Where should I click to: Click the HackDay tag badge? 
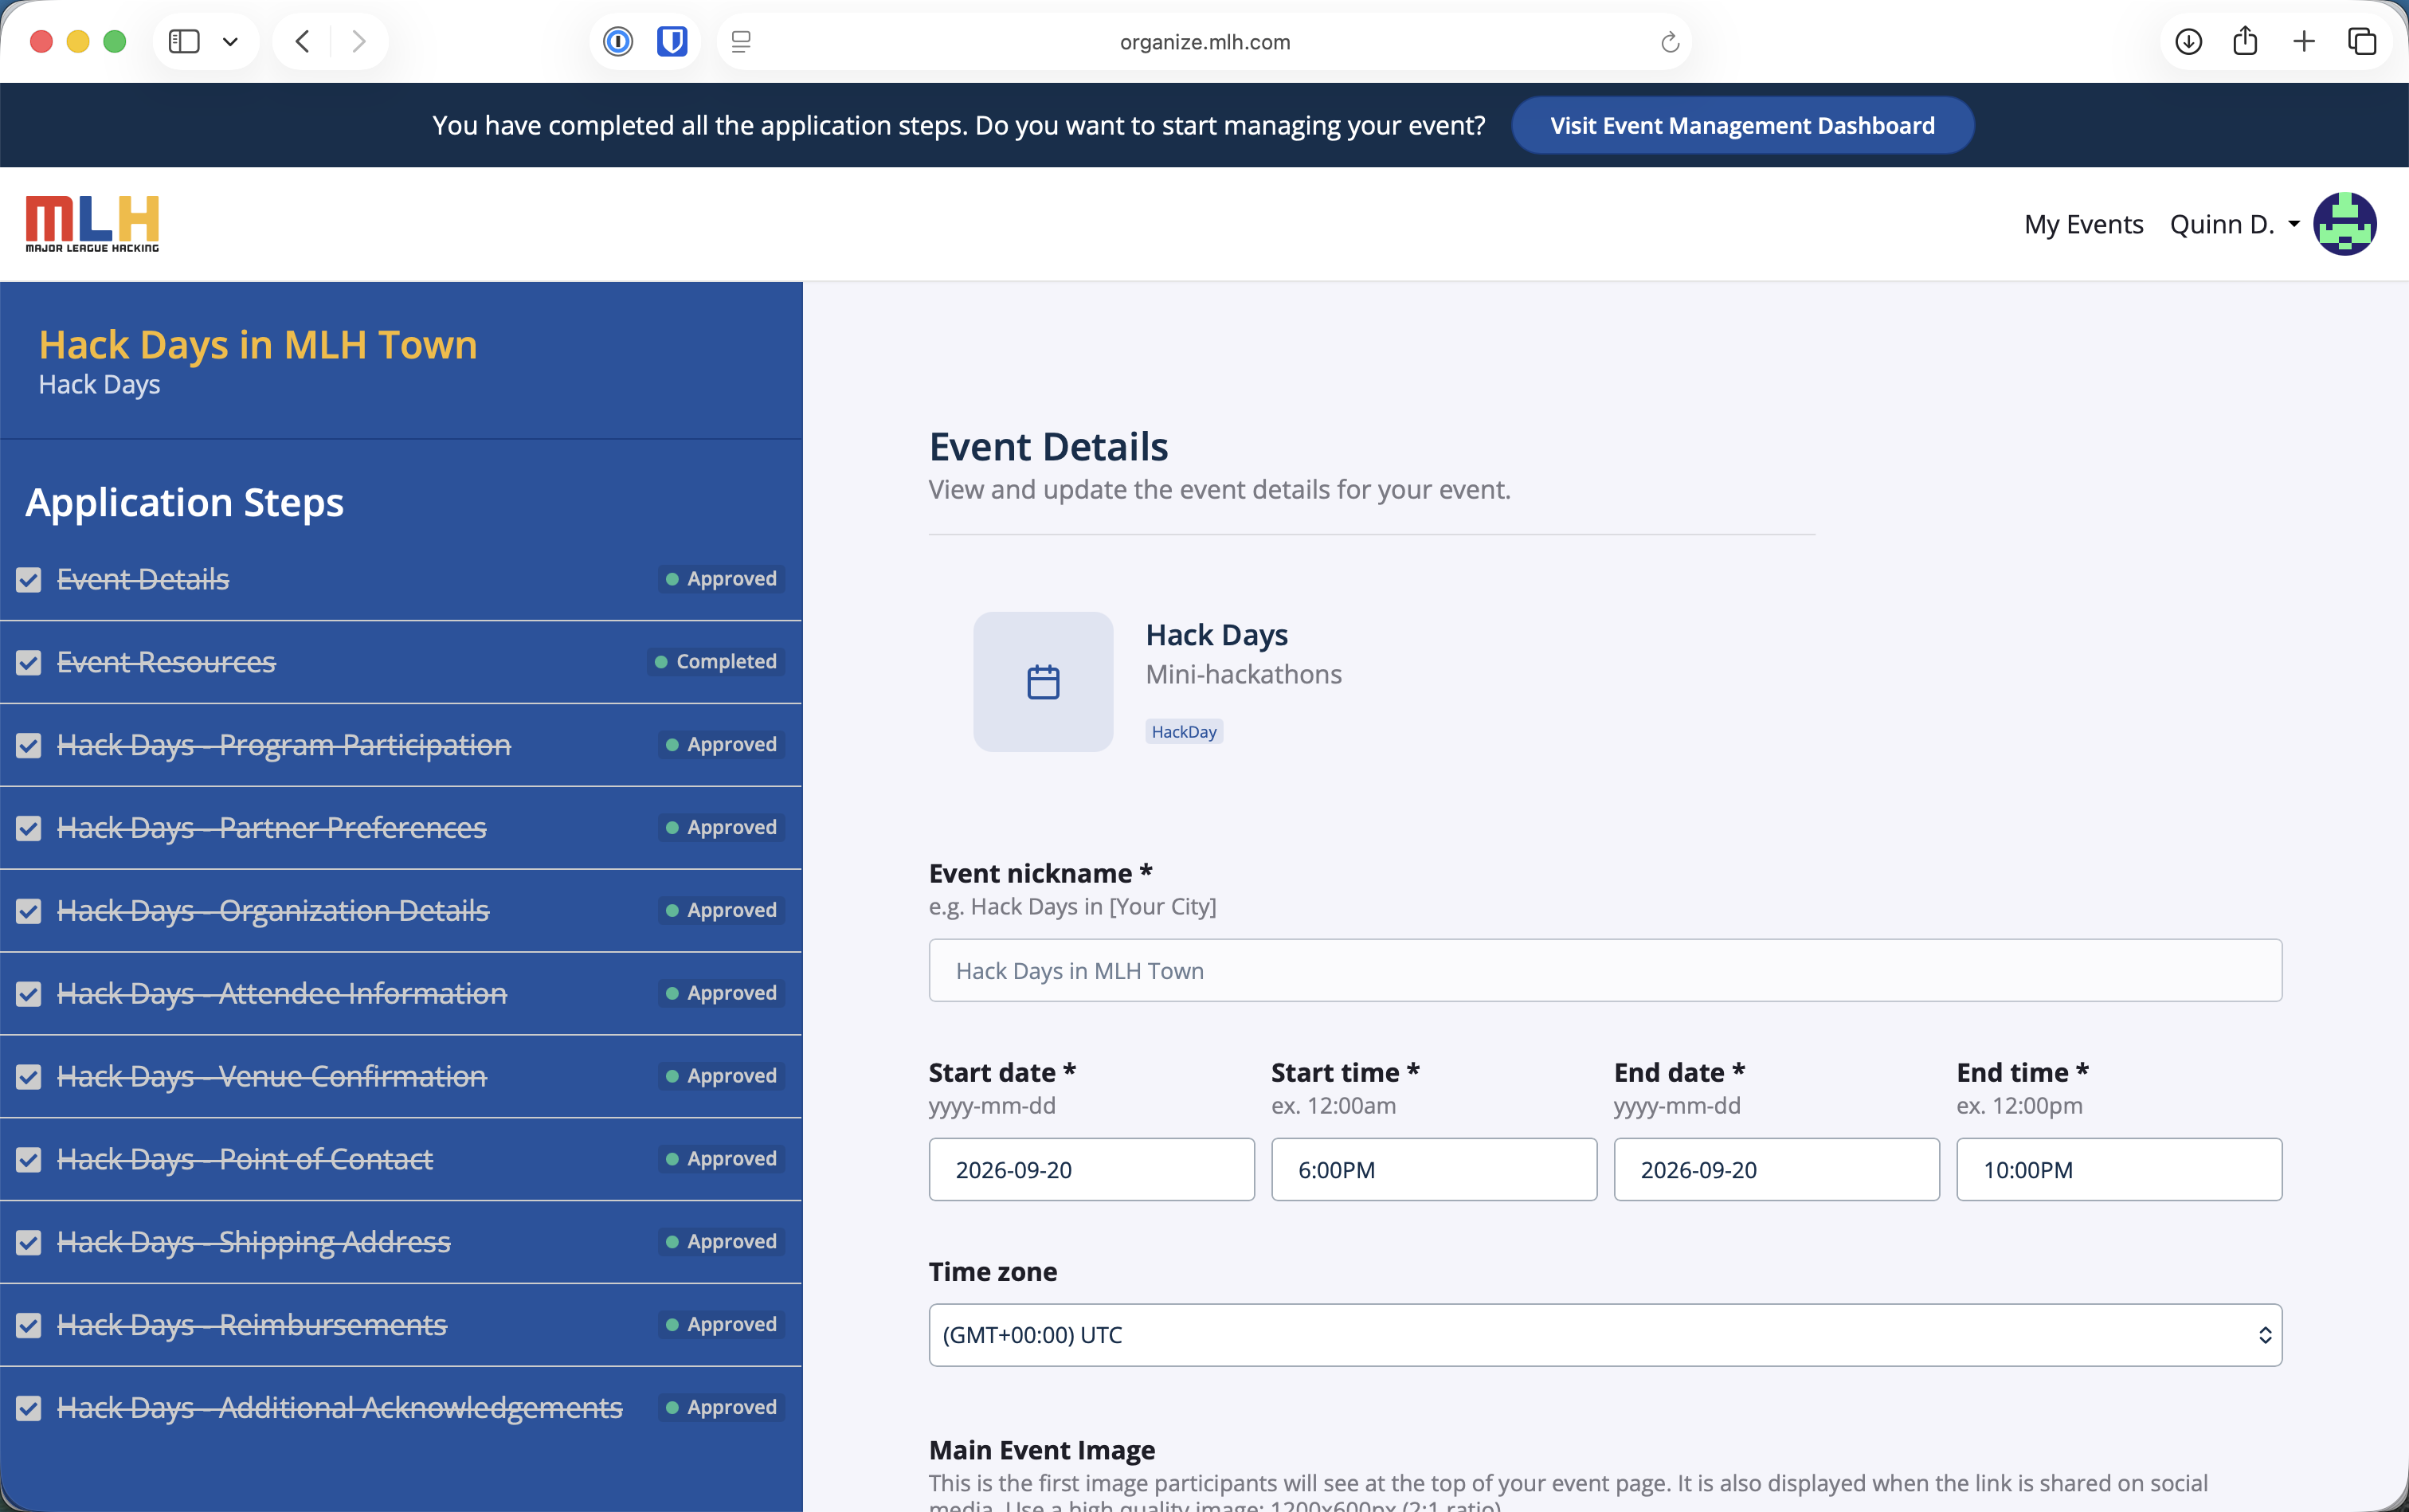(x=1184, y=732)
